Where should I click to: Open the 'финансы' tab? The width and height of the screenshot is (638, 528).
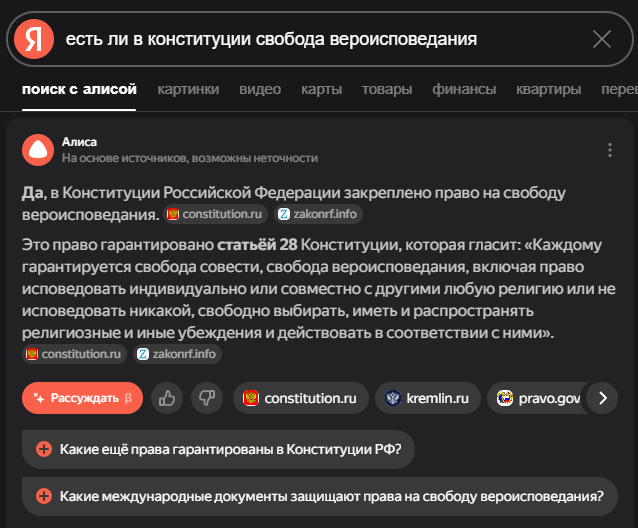[464, 89]
